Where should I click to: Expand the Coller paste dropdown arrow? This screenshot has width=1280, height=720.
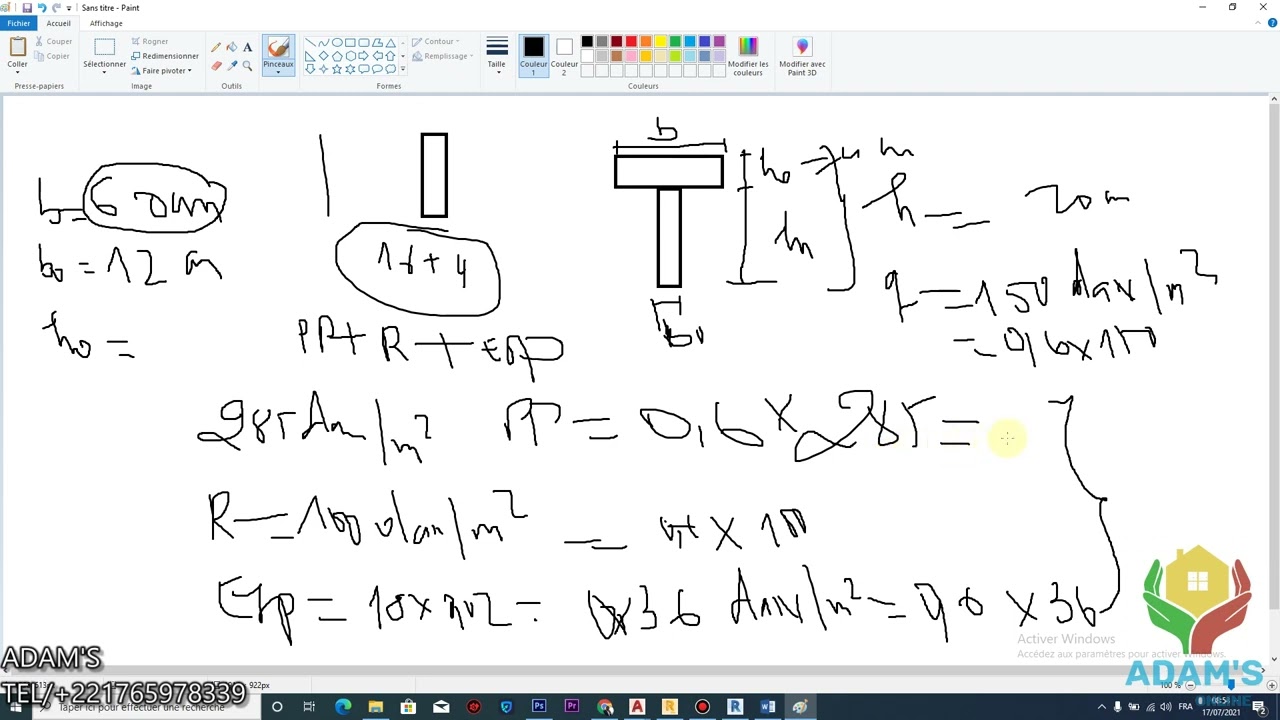17,74
